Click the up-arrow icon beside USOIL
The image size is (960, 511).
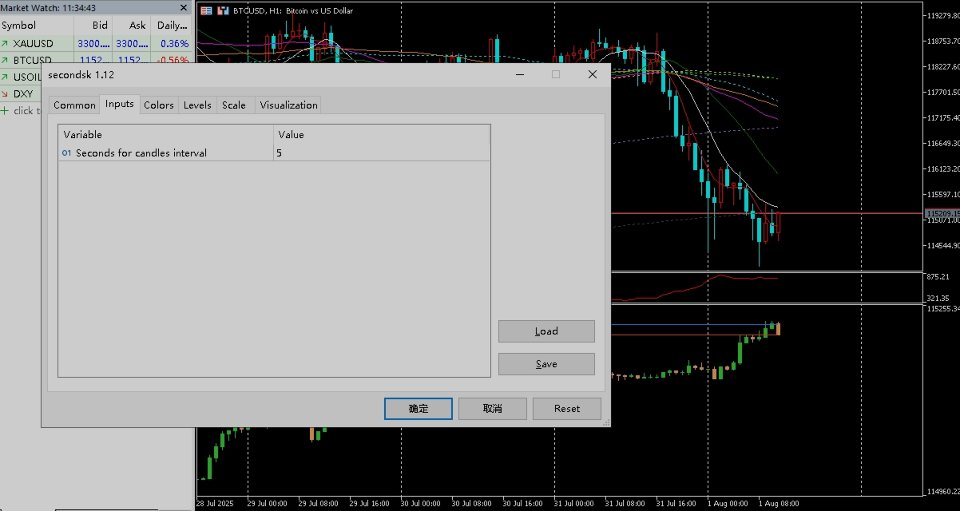click(5, 77)
